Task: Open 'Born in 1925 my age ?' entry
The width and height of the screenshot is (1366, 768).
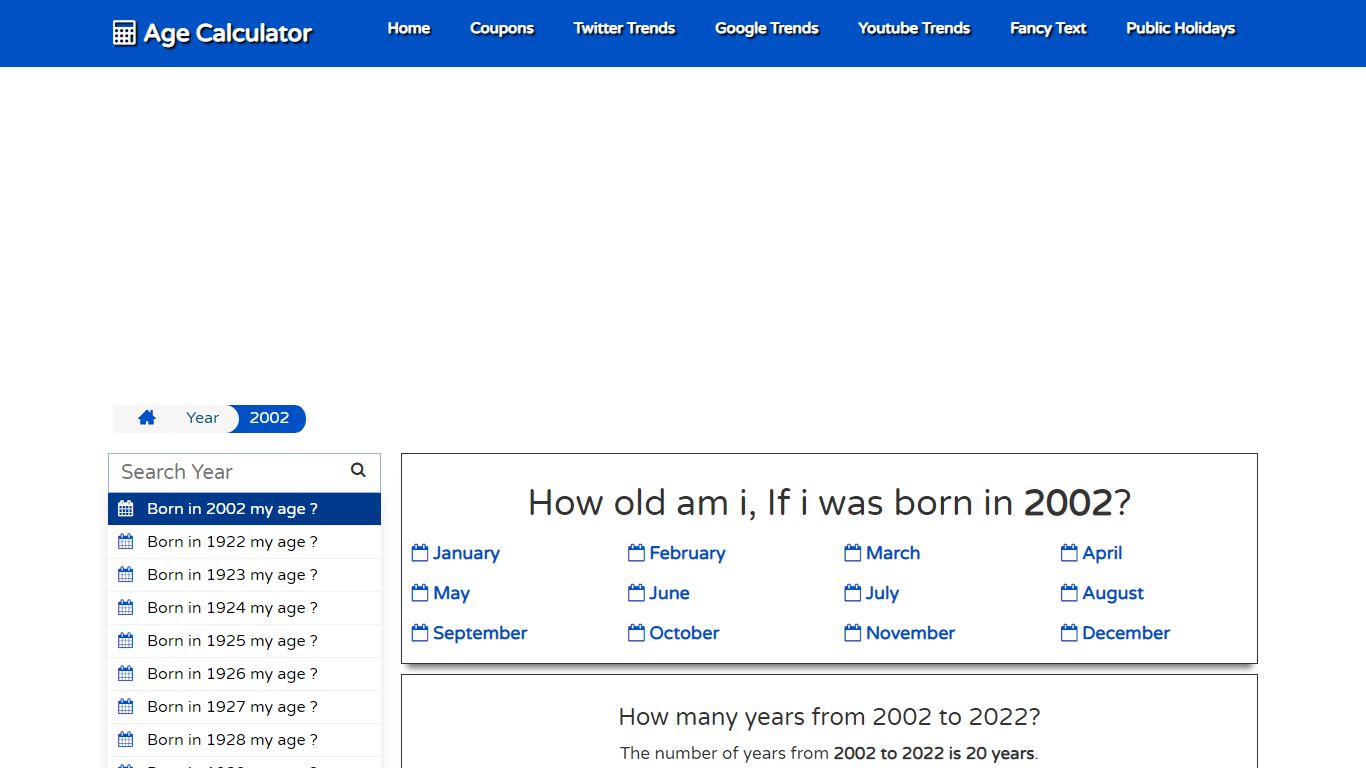Action: coord(244,641)
